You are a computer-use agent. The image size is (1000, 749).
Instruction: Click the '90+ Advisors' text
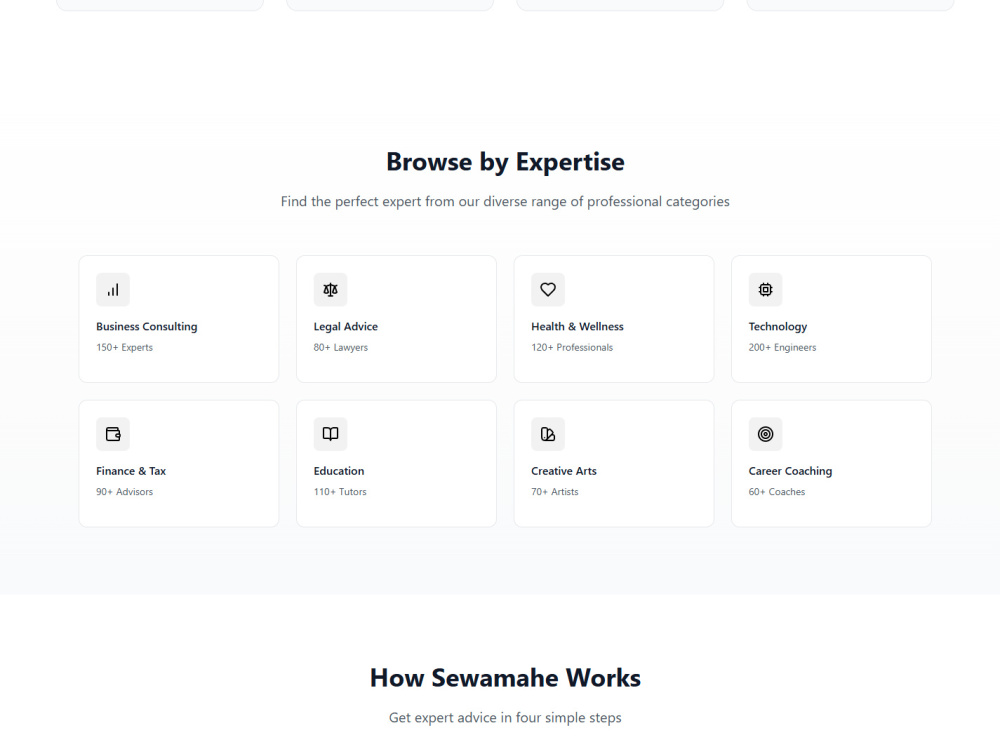tap(124, 492)
